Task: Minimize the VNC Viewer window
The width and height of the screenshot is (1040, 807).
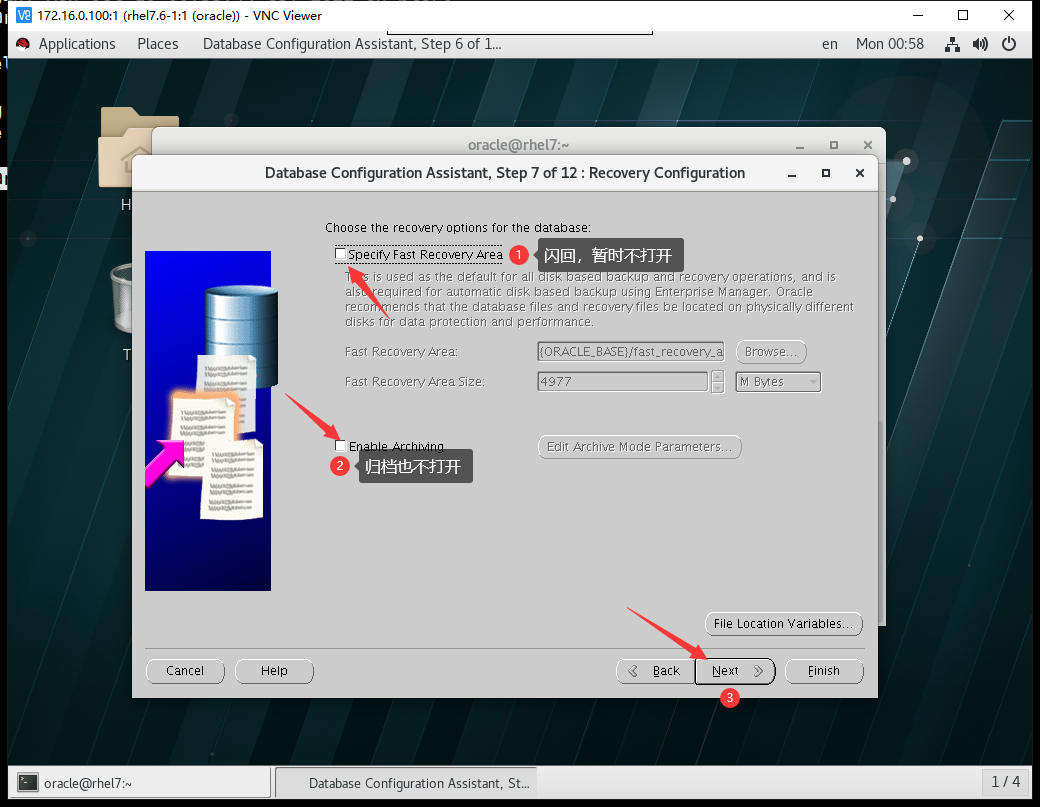Action: [918, 15]
